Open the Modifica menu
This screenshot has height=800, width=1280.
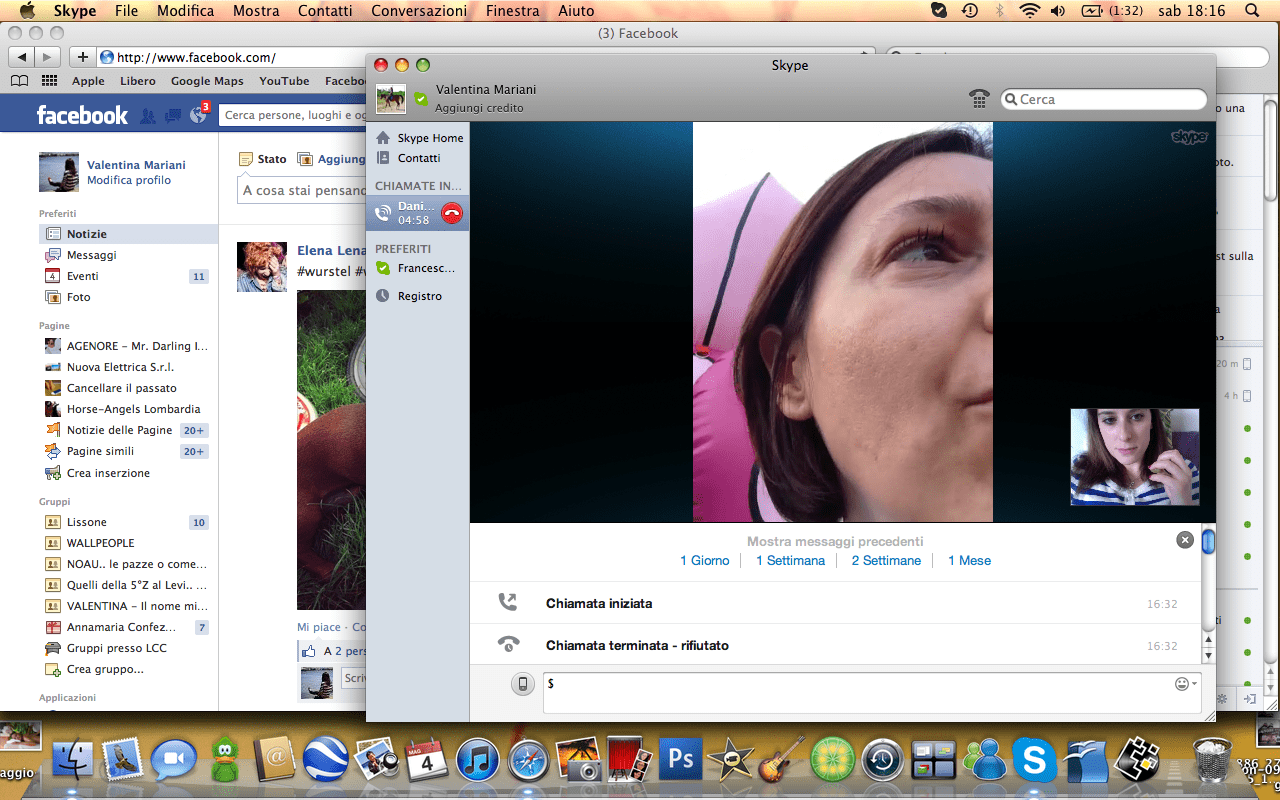pos(185,11)
